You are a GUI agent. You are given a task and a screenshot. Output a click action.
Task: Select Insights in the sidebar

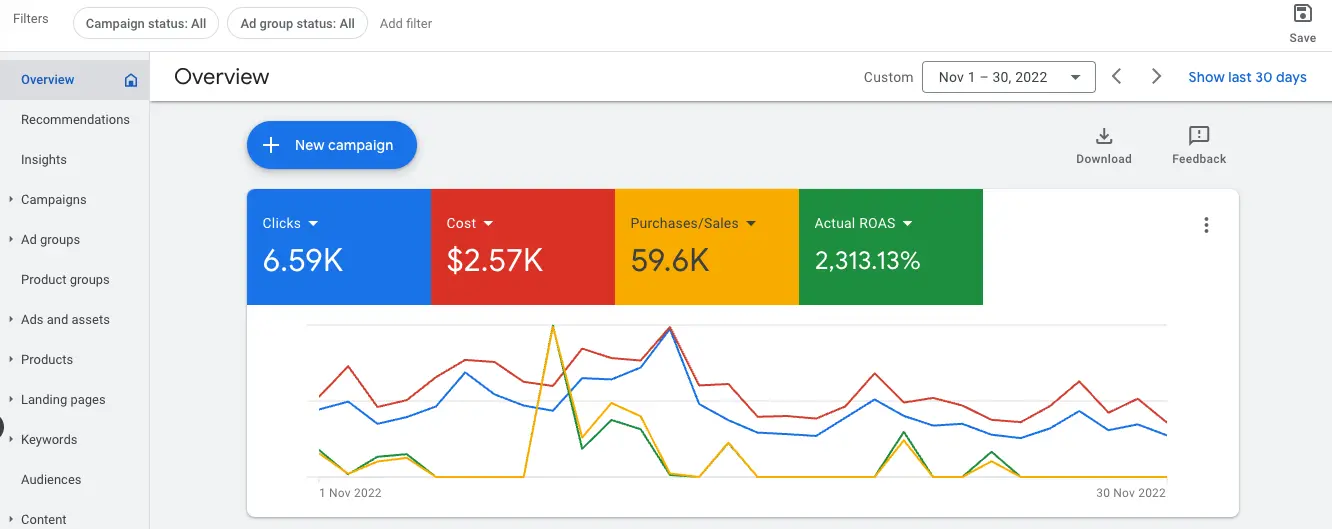pyautogui.click(x=44, y=160)
